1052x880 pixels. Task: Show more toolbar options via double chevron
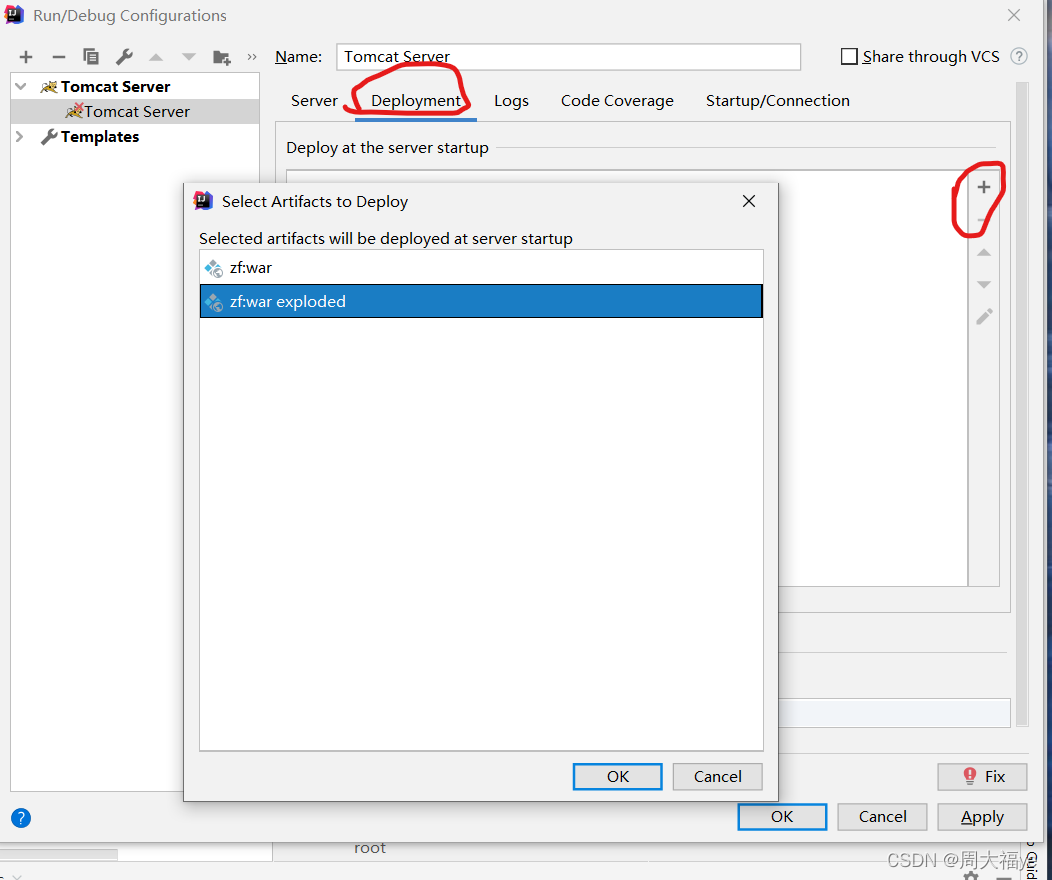[252, 57]
